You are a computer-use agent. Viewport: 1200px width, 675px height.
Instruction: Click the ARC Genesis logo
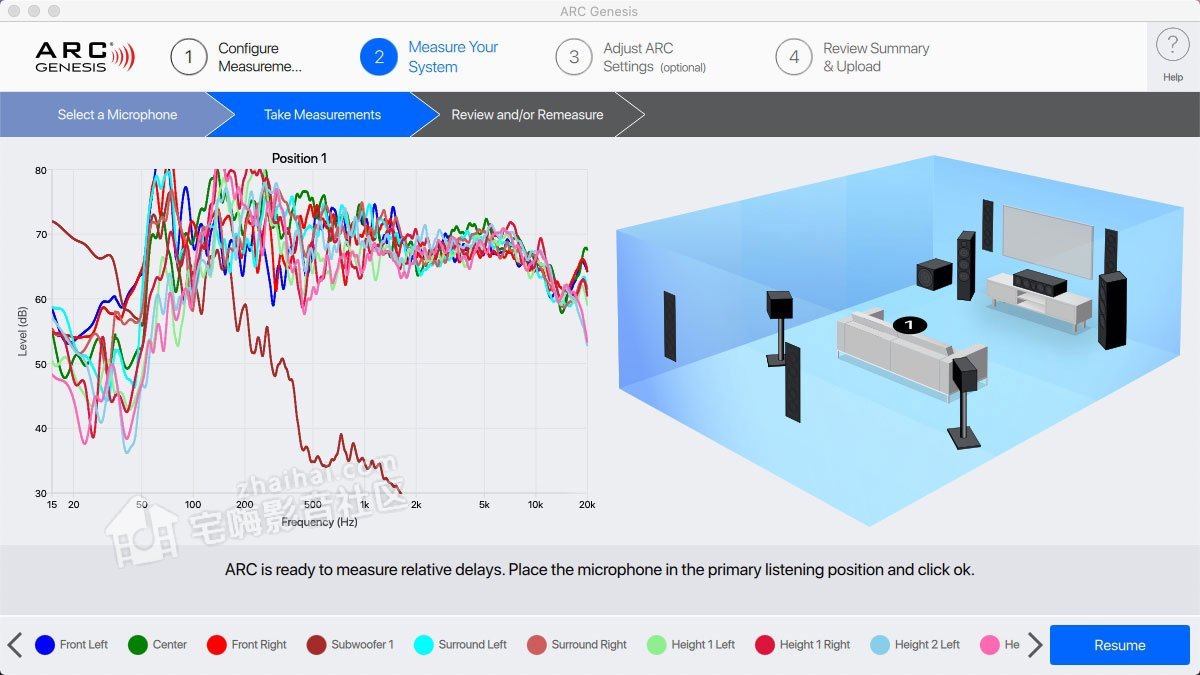(85, 56)
